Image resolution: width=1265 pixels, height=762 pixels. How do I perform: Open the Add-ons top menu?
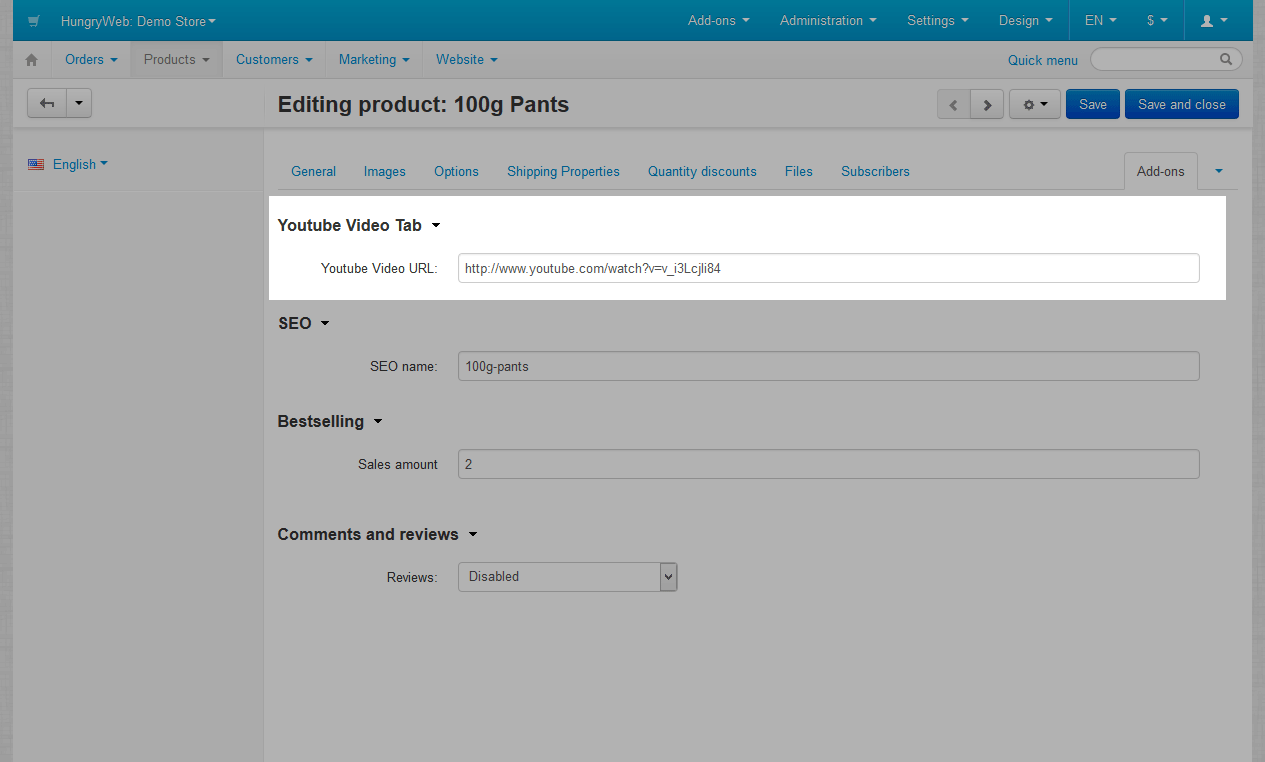point(719,20)
